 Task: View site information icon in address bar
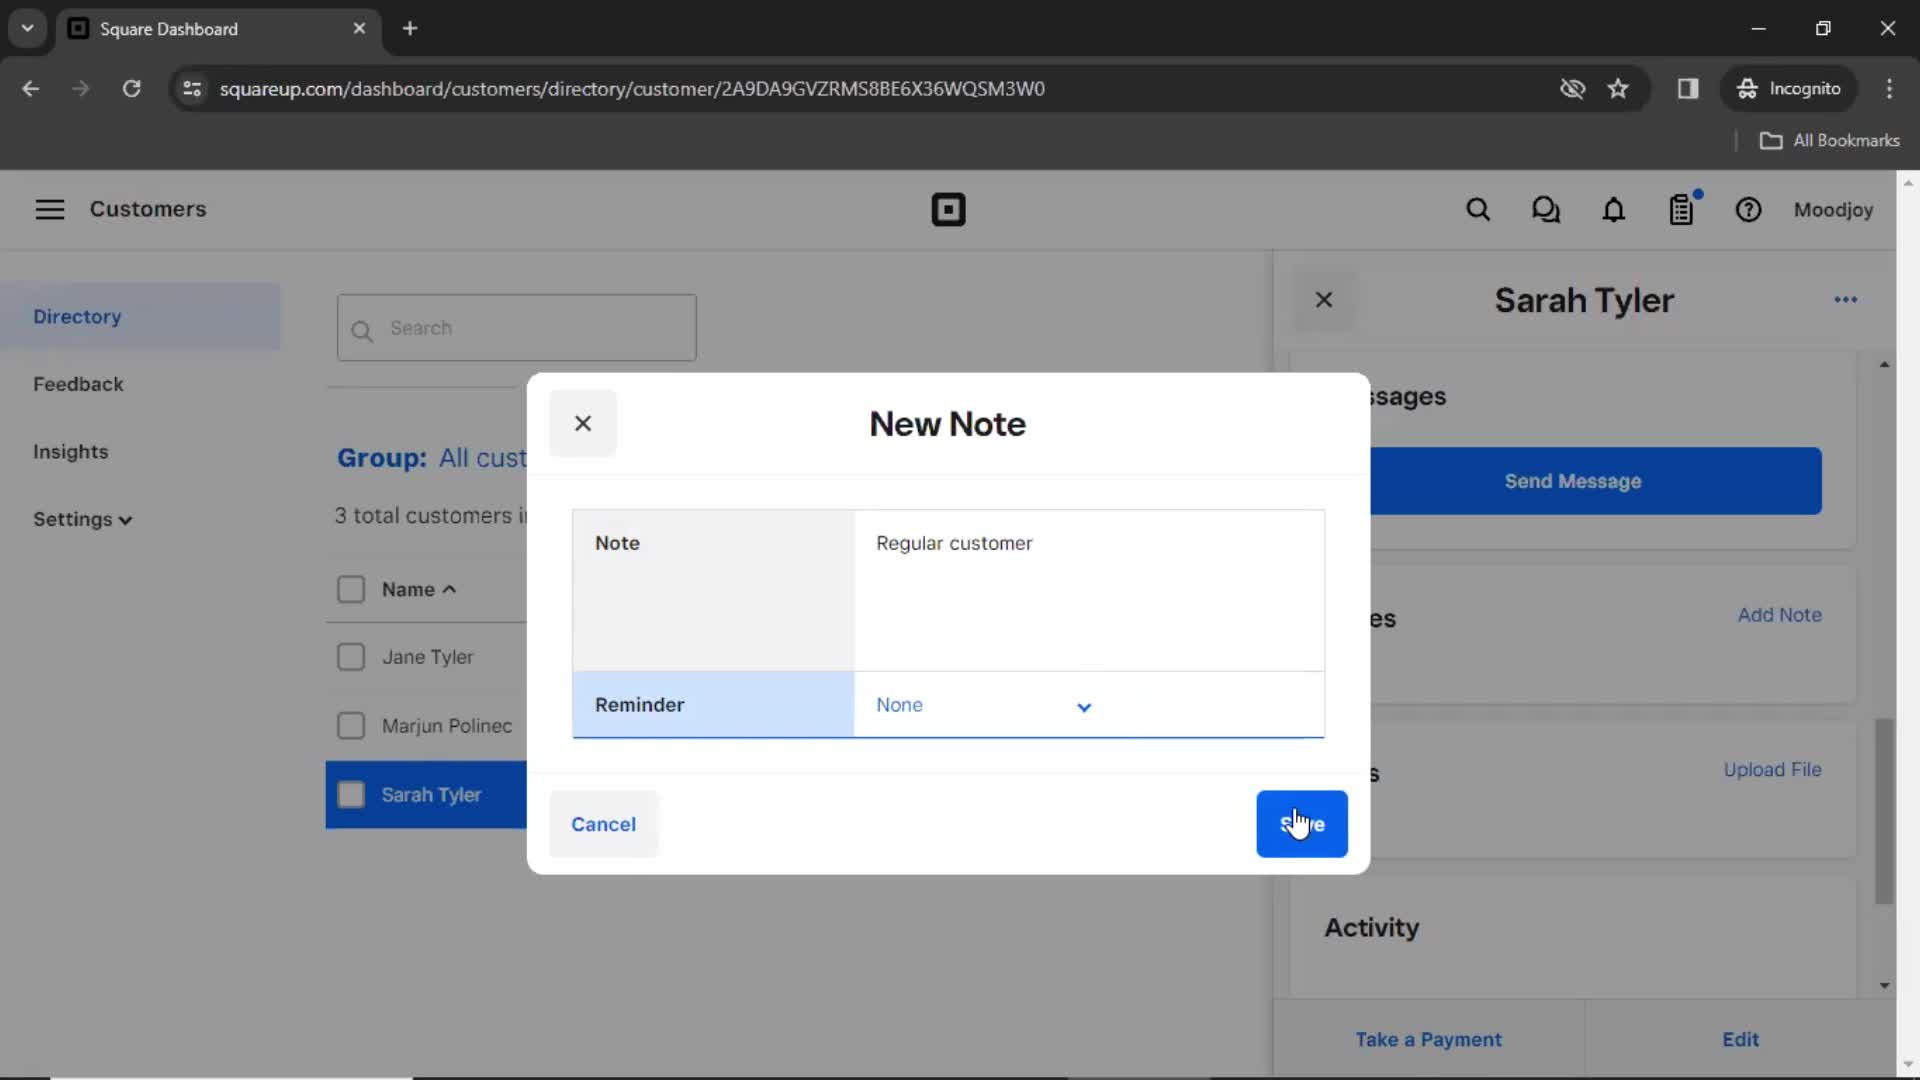[x=192, y=88]
